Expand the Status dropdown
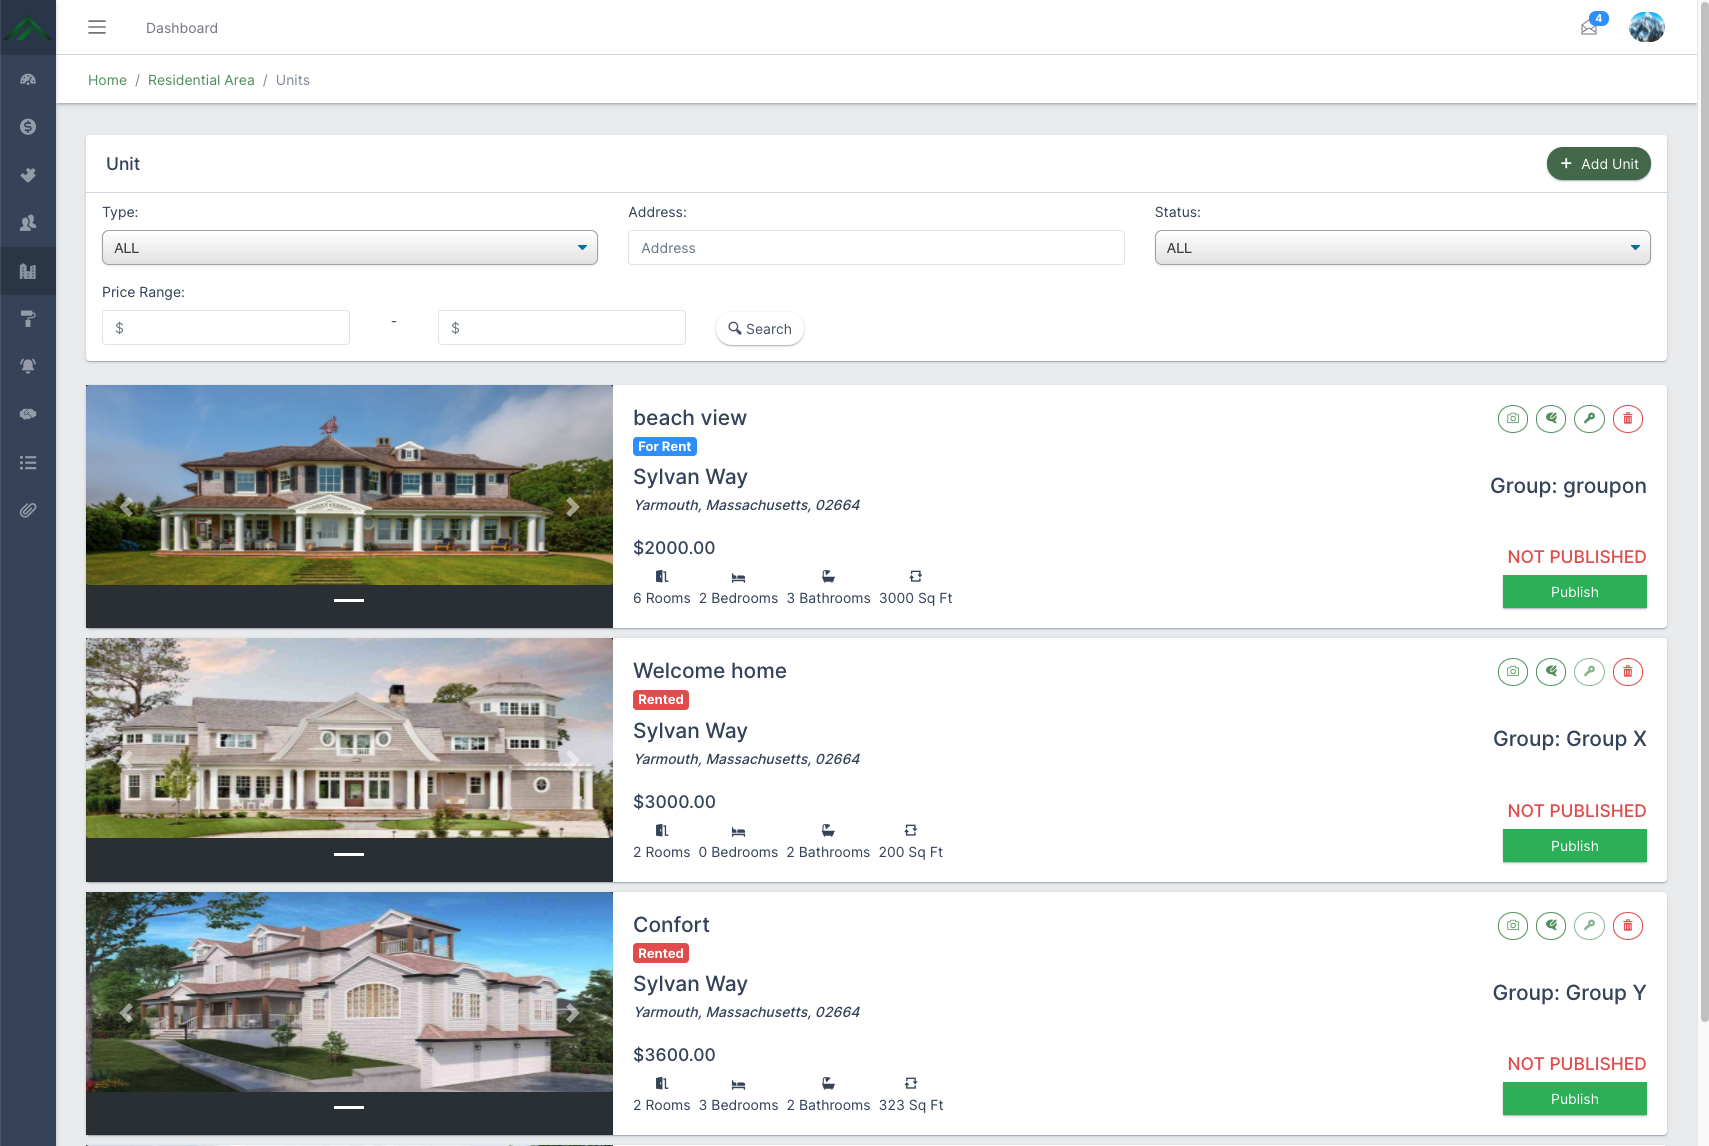This screenshot has width=1709, height=1146. coord(1402,248)
